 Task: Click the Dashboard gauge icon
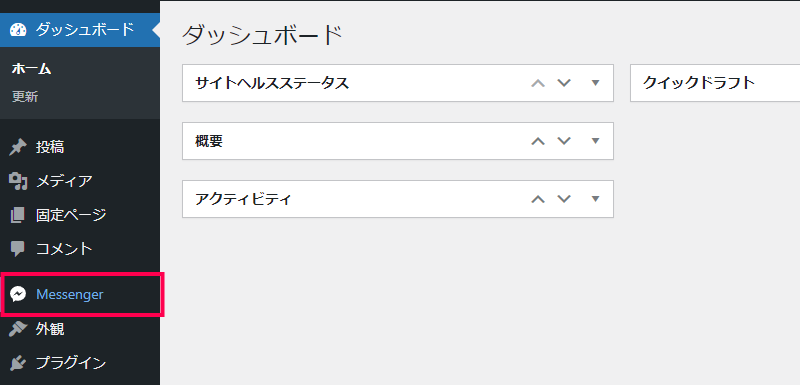pyautogui.click(x=18, y=30)
